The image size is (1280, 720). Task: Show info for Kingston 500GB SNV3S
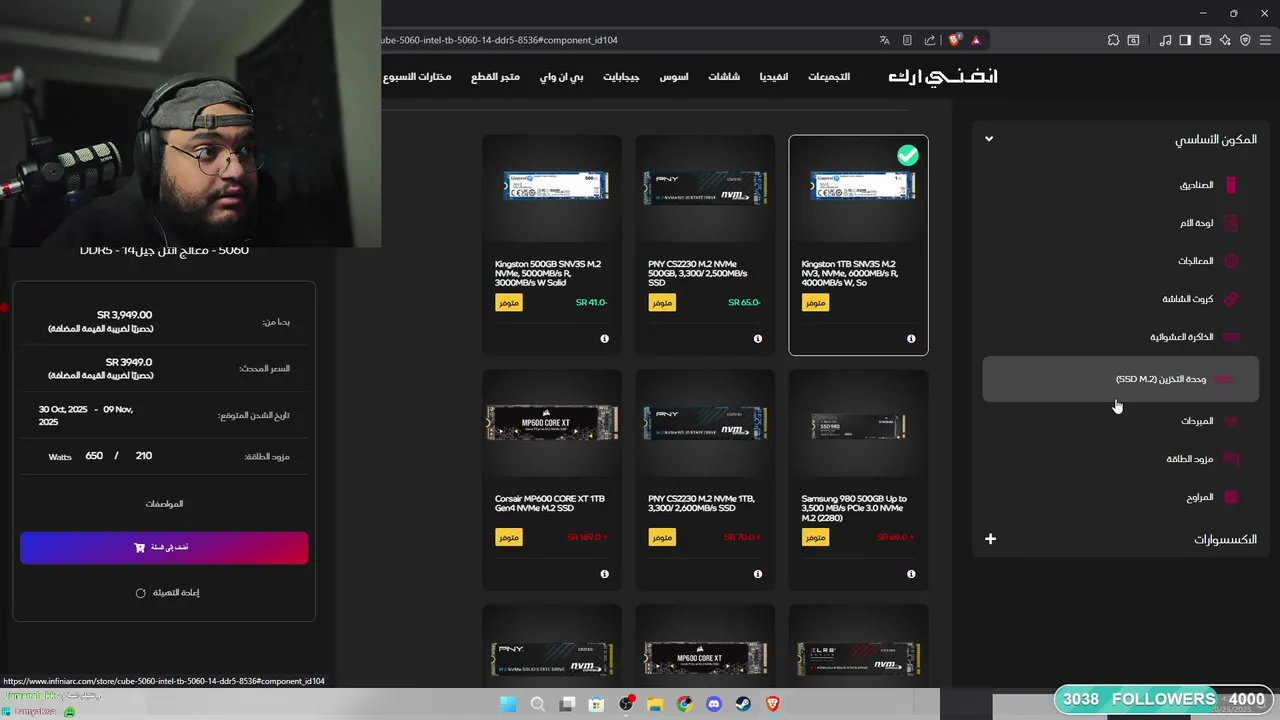604,339
